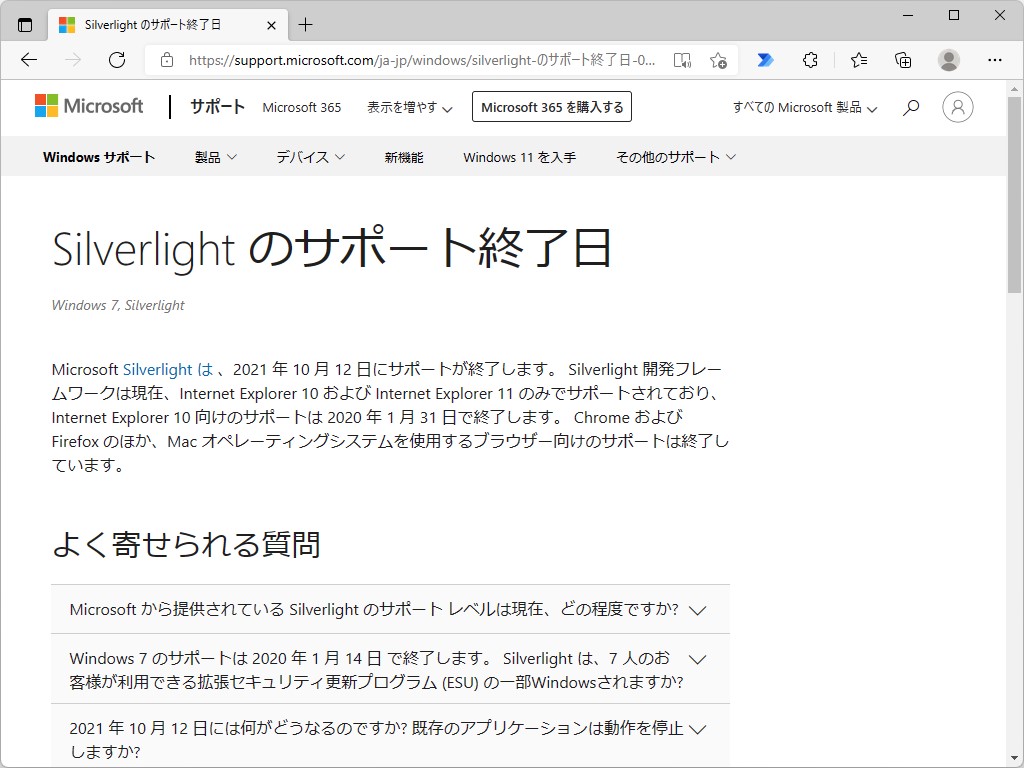Go back using the back arrow

28,60
